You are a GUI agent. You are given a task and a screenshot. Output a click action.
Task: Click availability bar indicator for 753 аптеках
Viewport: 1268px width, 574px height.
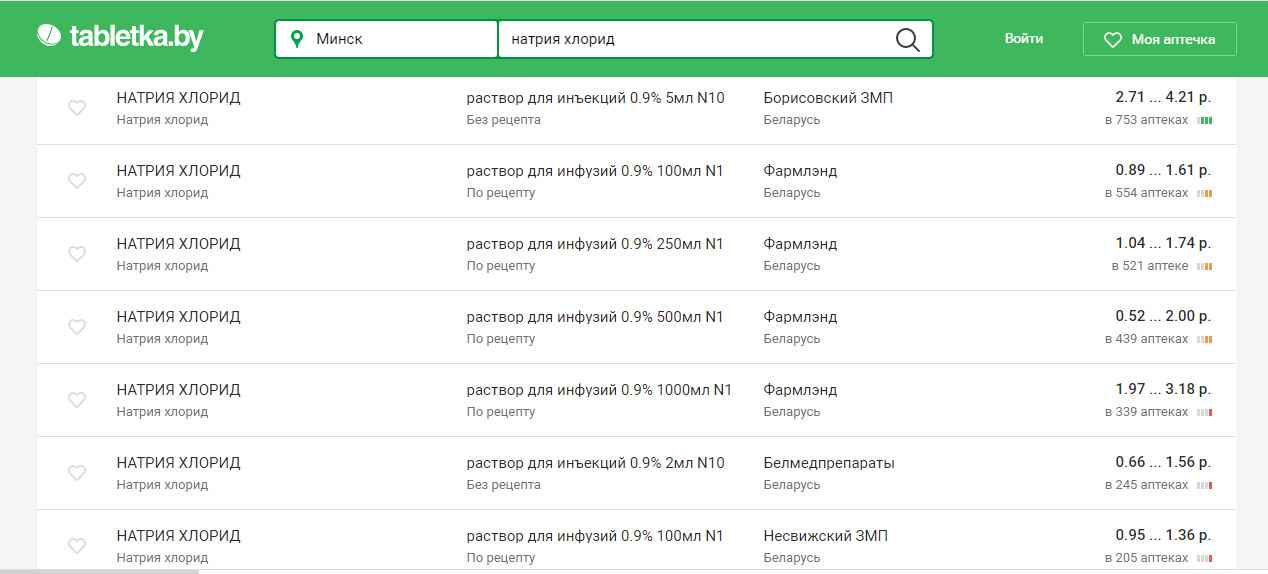(1205, 120)
